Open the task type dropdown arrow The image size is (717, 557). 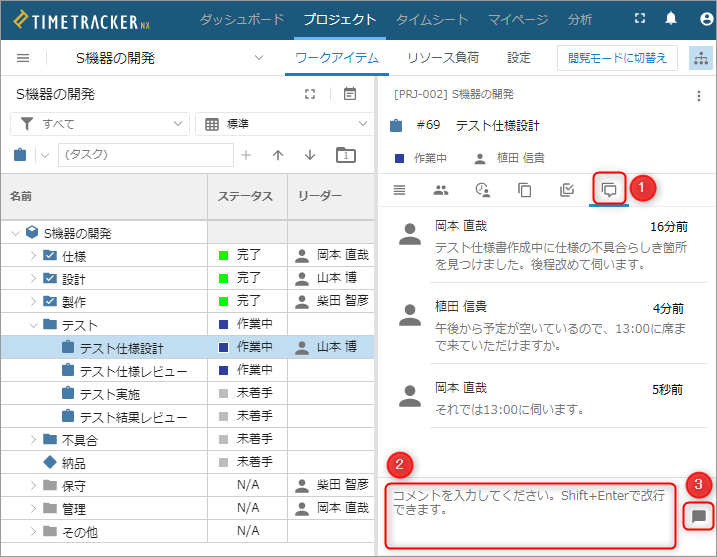point(45,155)
